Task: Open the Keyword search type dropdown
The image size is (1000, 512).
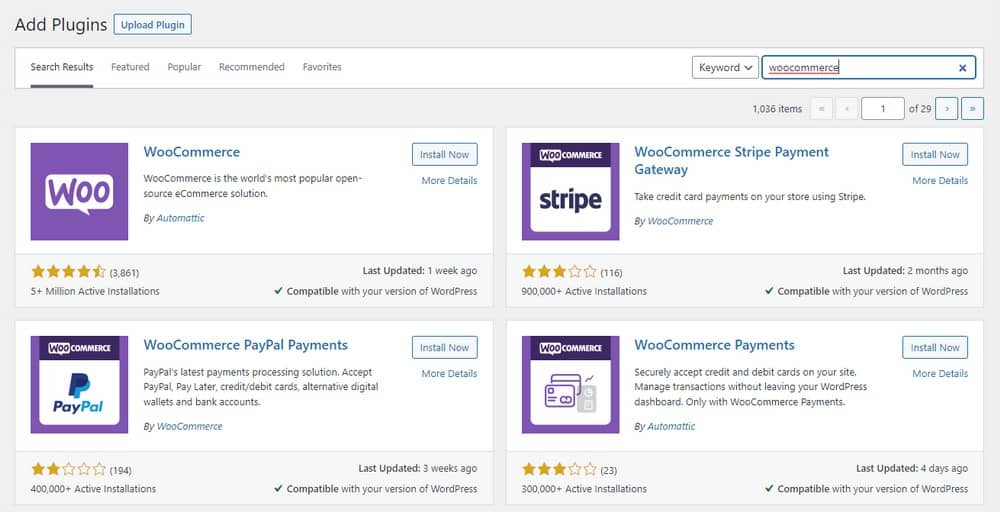Action: (x=725, y=68)
